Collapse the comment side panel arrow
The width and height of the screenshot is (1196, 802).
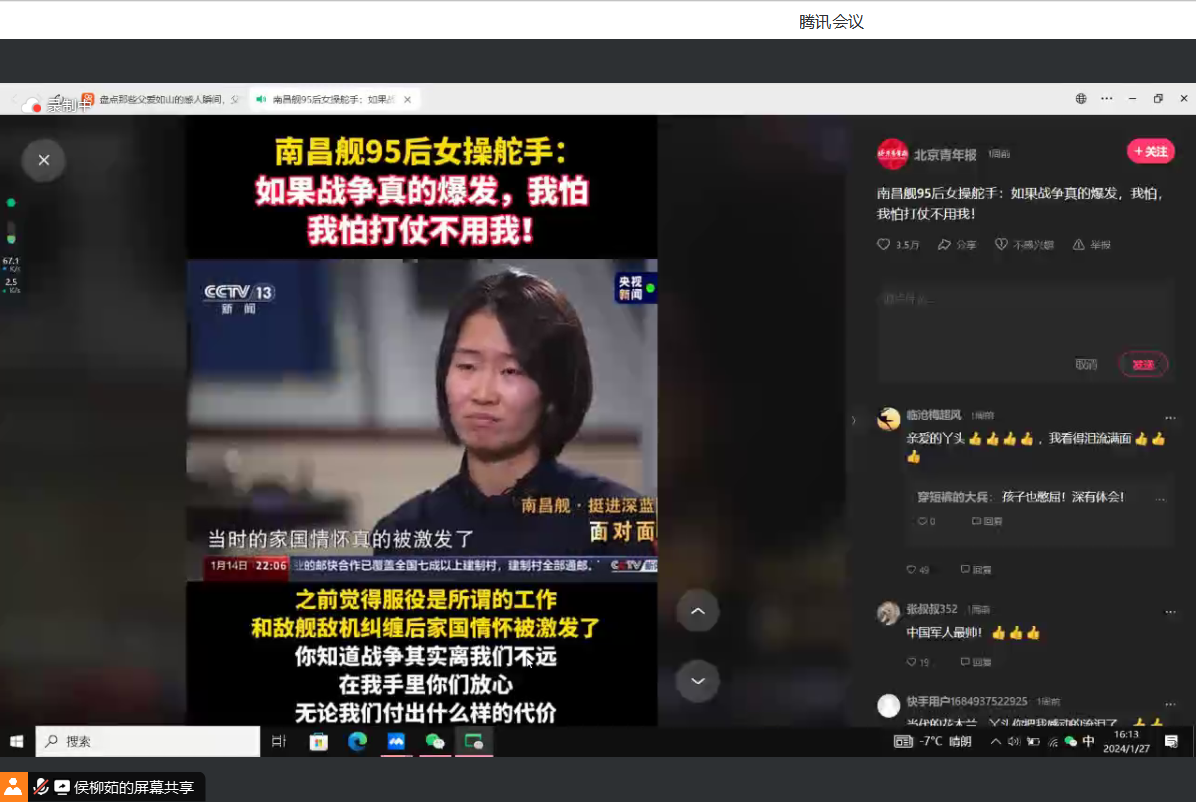tap(853, 421)
